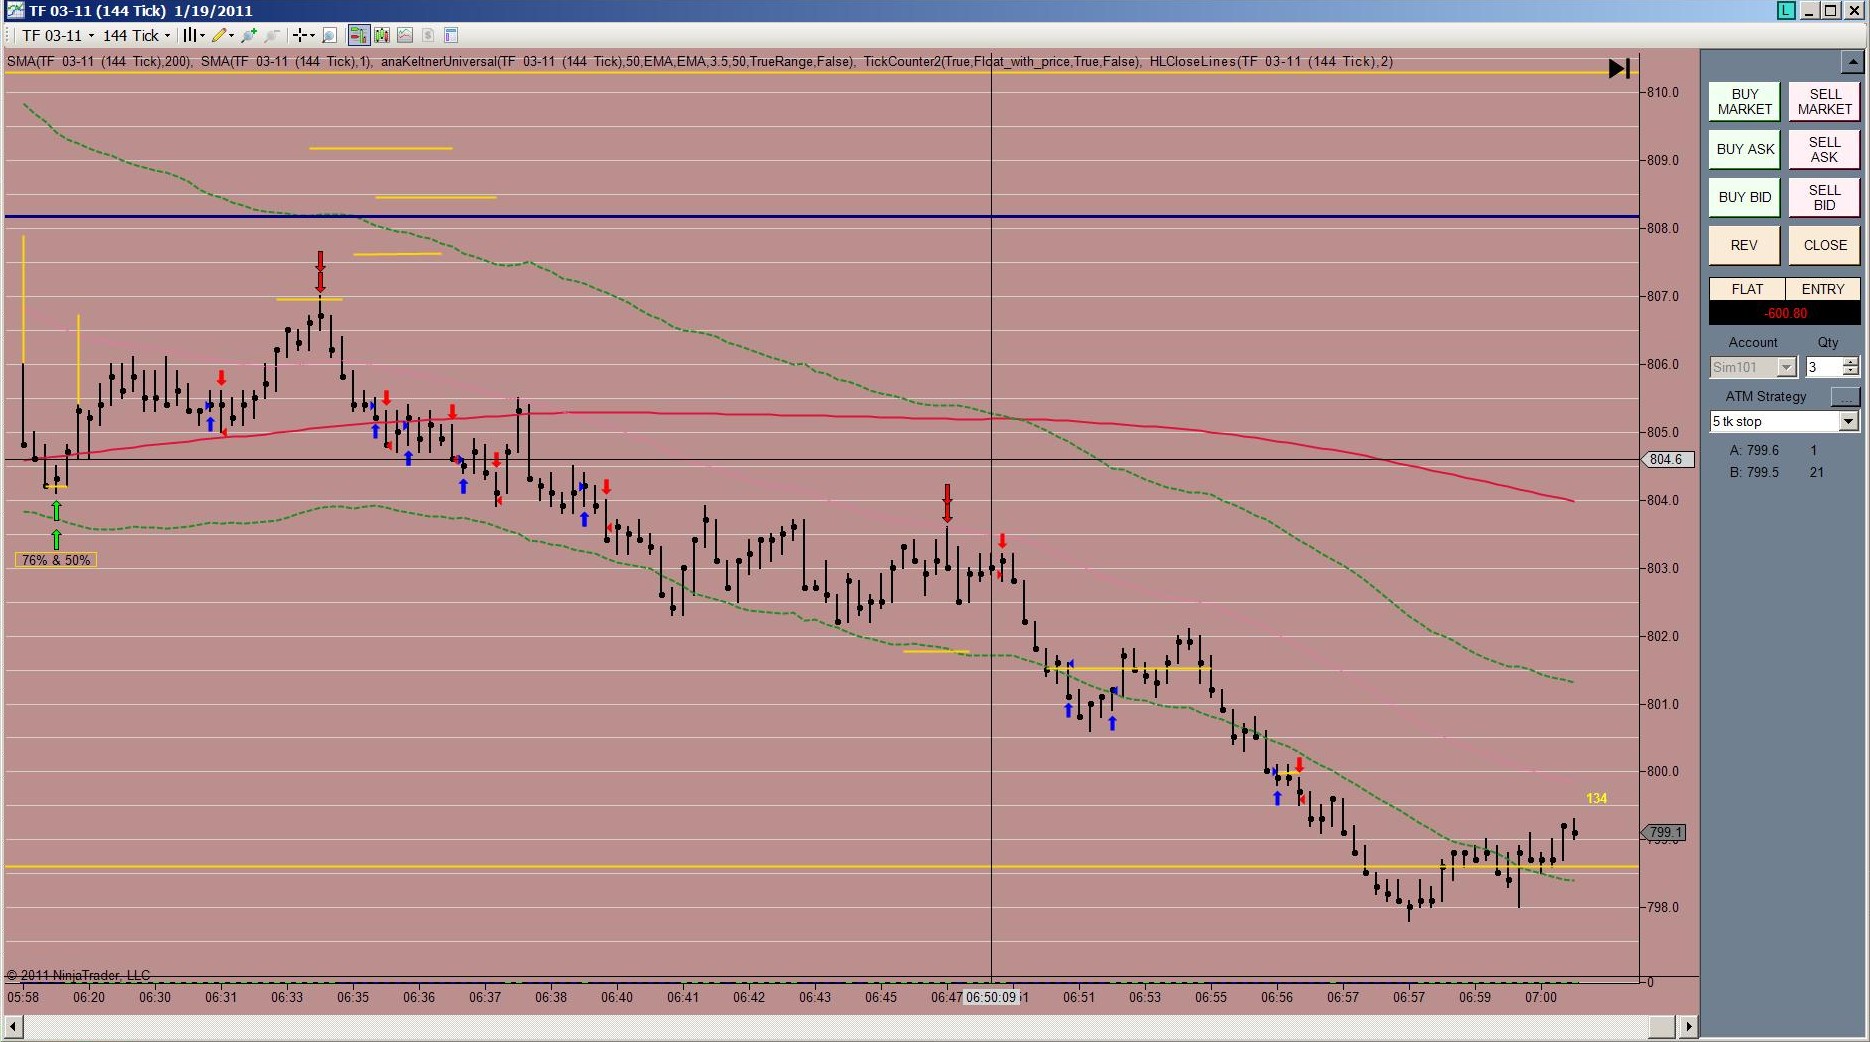Click SELL ASK button
Screen dimensions: 1870x1042
click(1825, 149)
